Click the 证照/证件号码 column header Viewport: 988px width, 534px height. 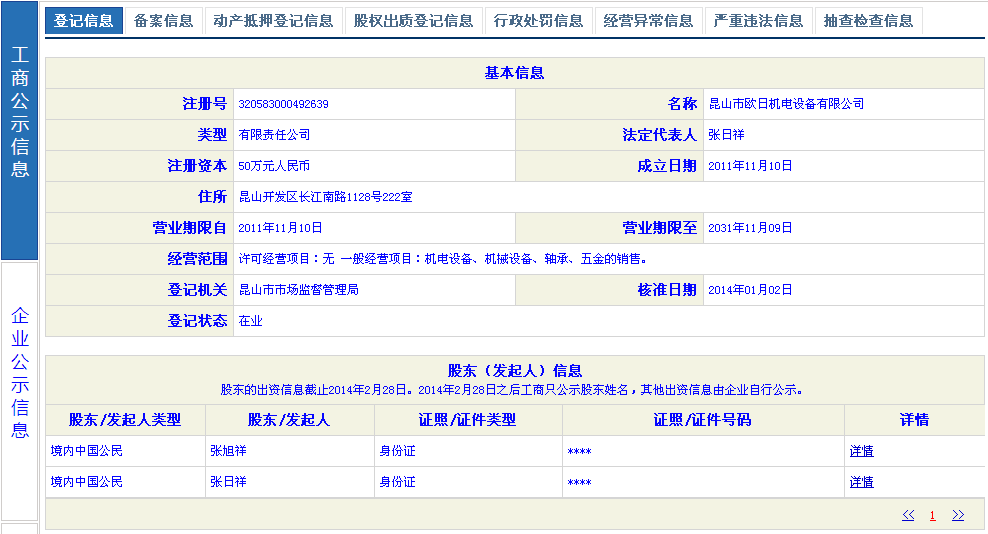click(702, 420)
